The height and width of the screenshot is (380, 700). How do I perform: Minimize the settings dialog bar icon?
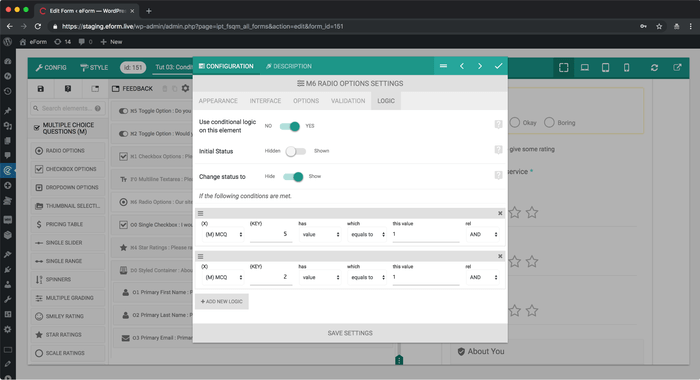(x=443, y=66)
